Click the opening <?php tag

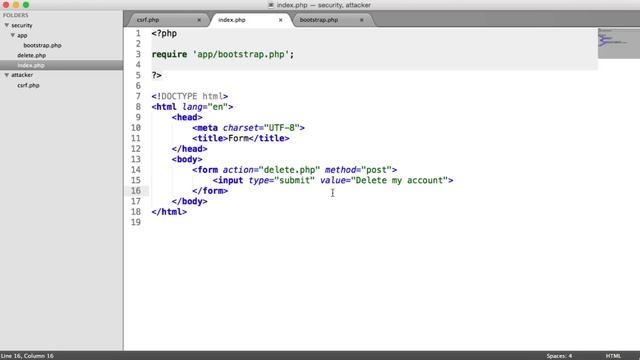pos(164,33)
